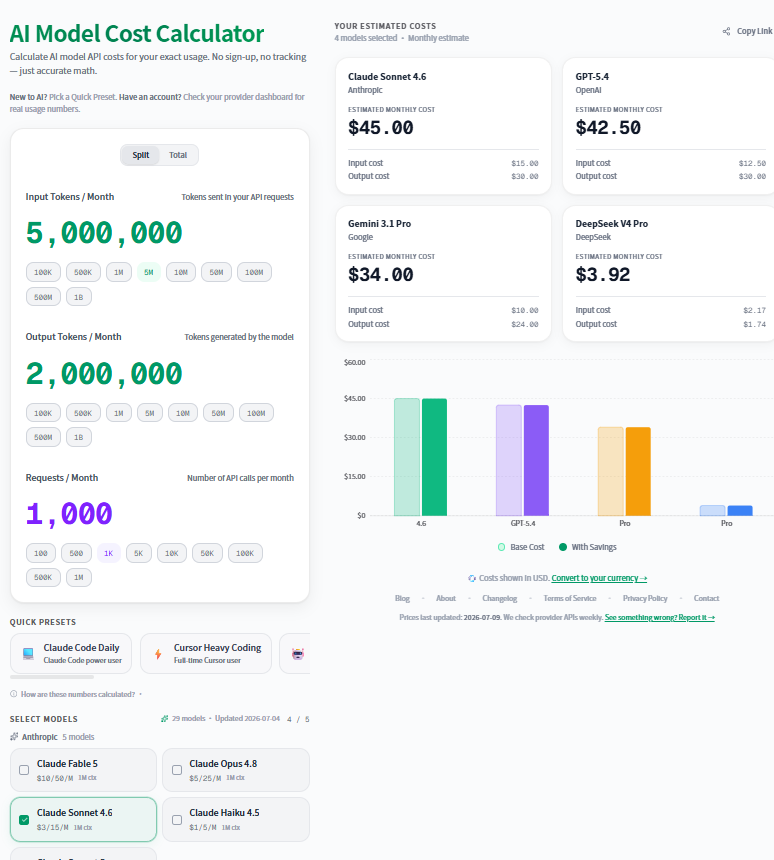The height and width of the screenshot is (860, 774).
Task: Click the partially visible third preset icon
Action: pos(298,654)
